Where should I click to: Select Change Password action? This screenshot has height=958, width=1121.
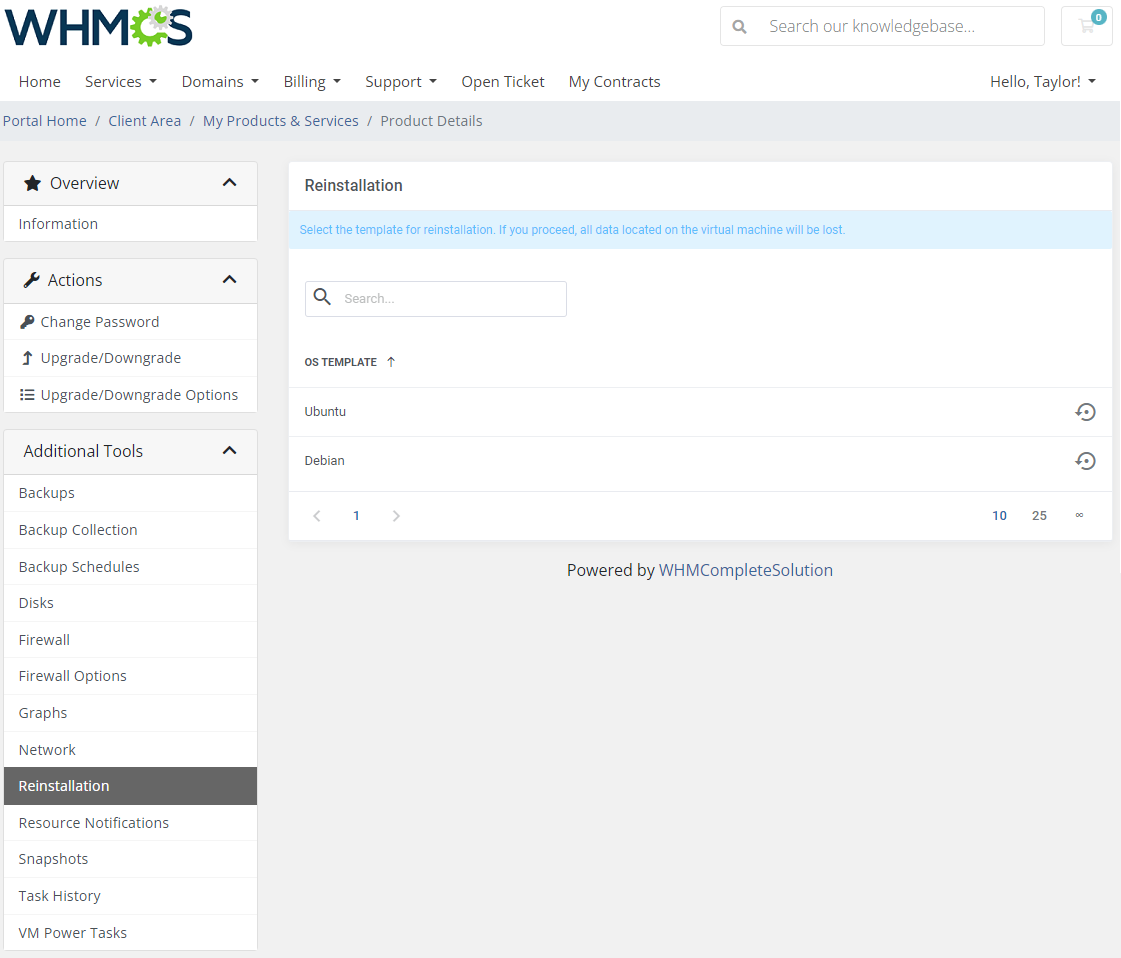[x=130, y=322]
